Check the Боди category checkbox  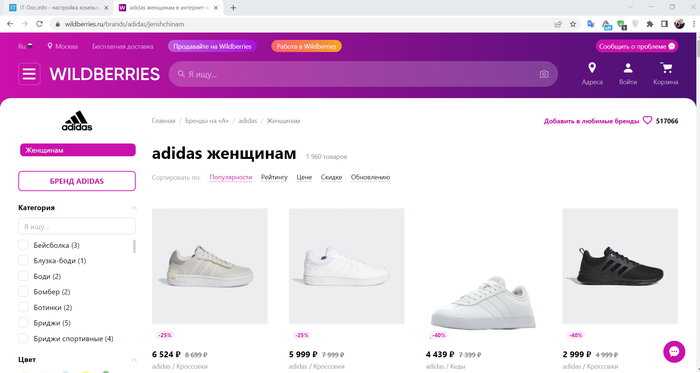coord(23,276)
